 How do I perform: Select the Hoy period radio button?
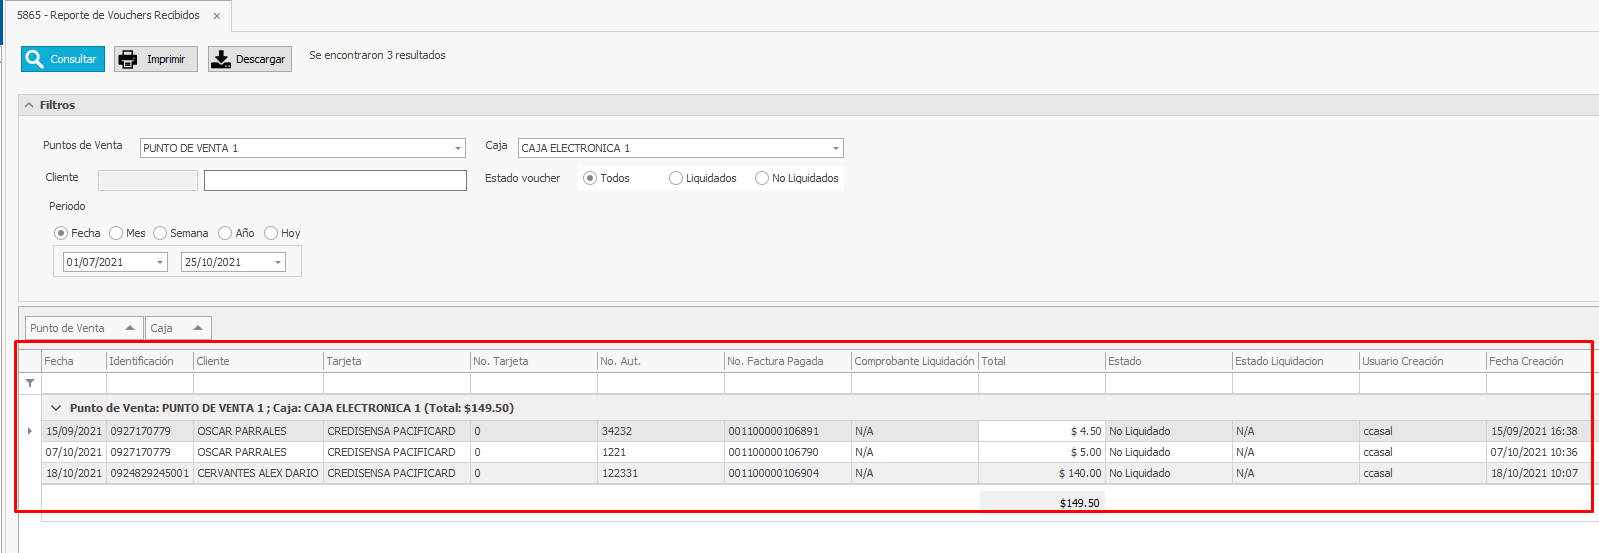271,233
